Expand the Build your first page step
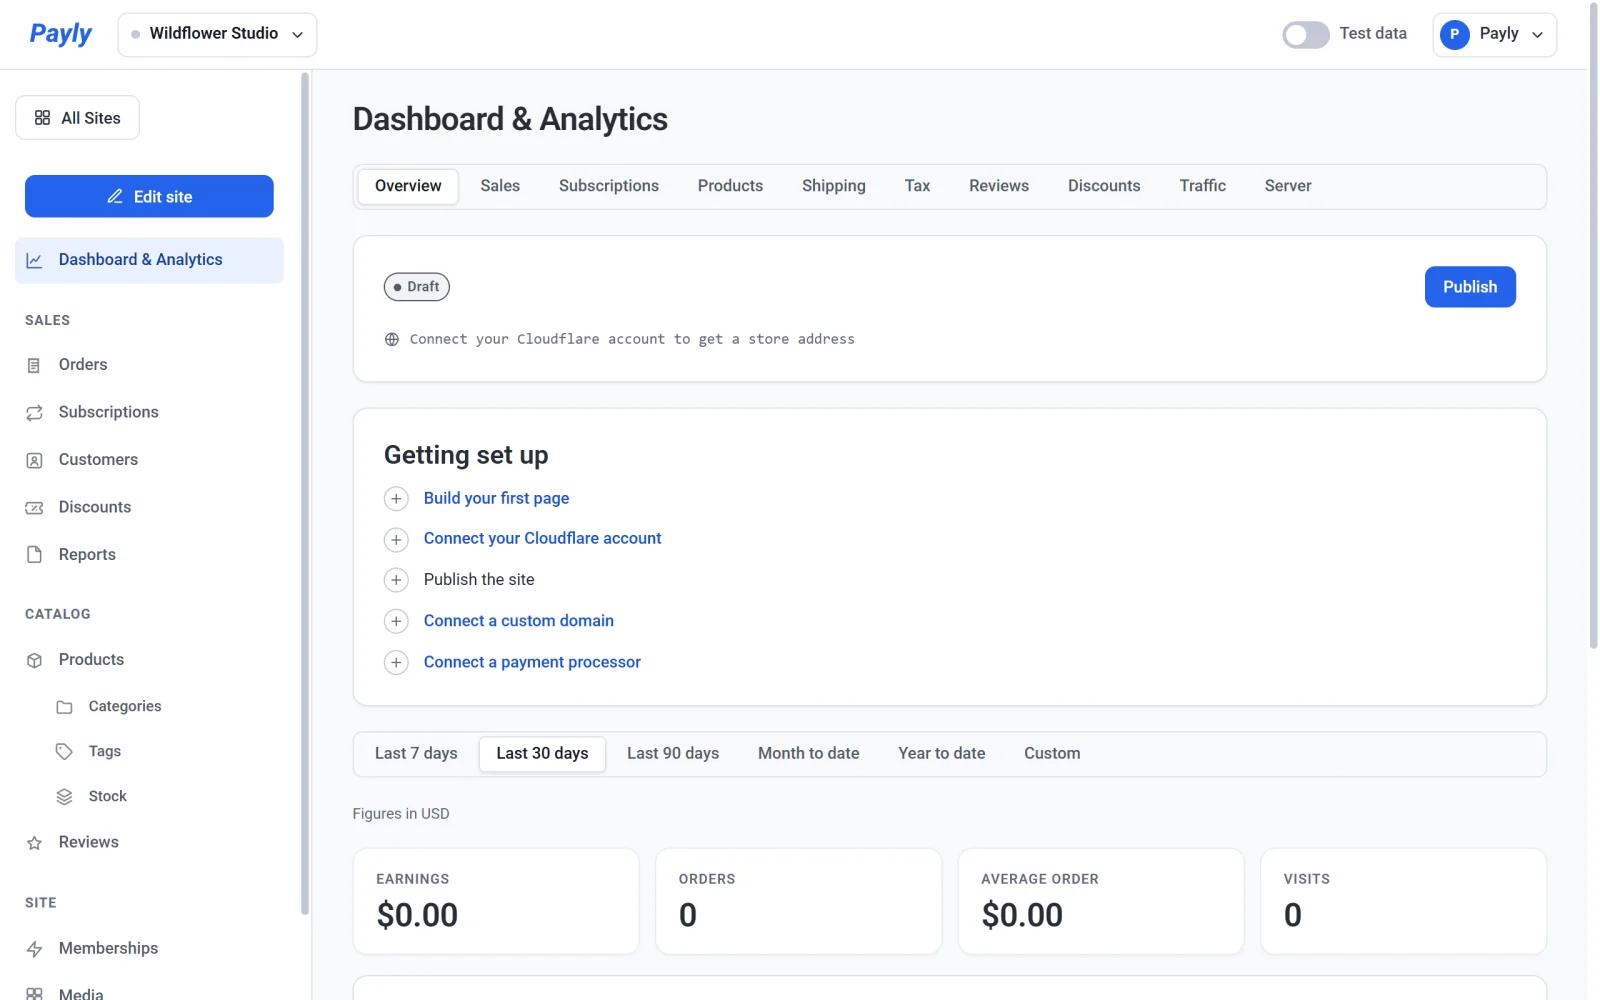This screenshot has height=1000, width=1600. 396,498
